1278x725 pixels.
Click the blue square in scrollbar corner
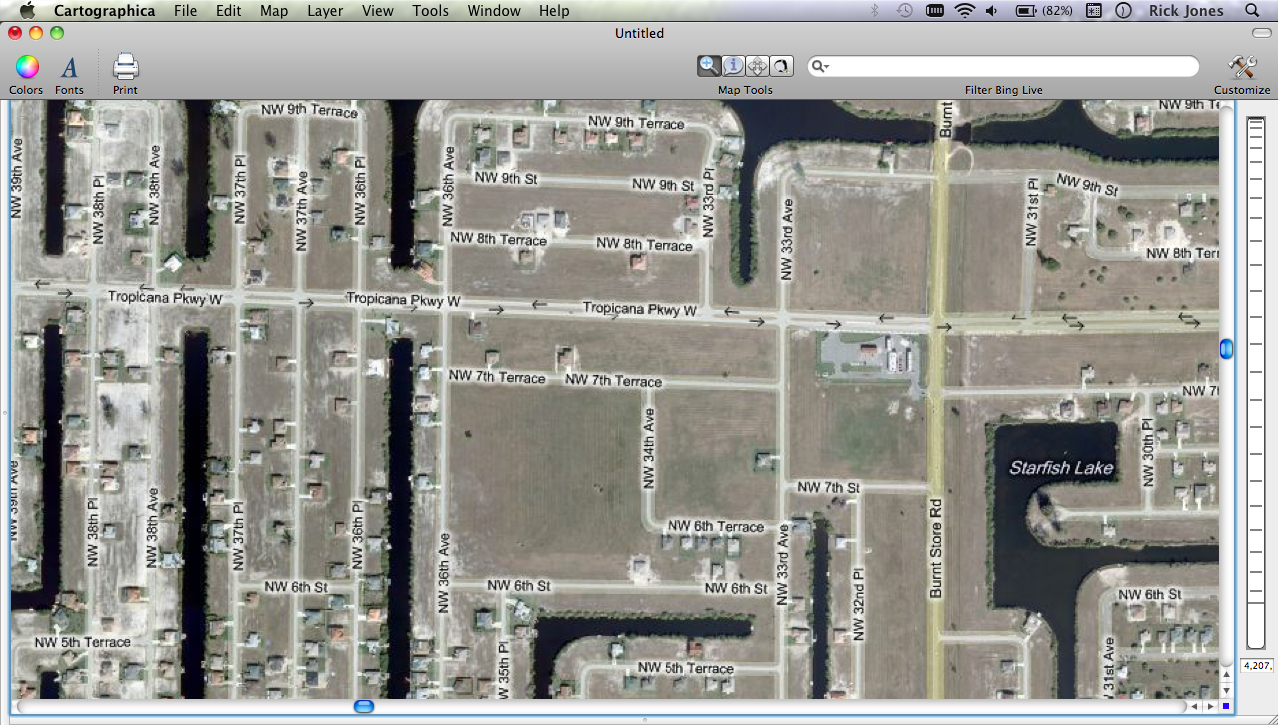point(1226,707)
